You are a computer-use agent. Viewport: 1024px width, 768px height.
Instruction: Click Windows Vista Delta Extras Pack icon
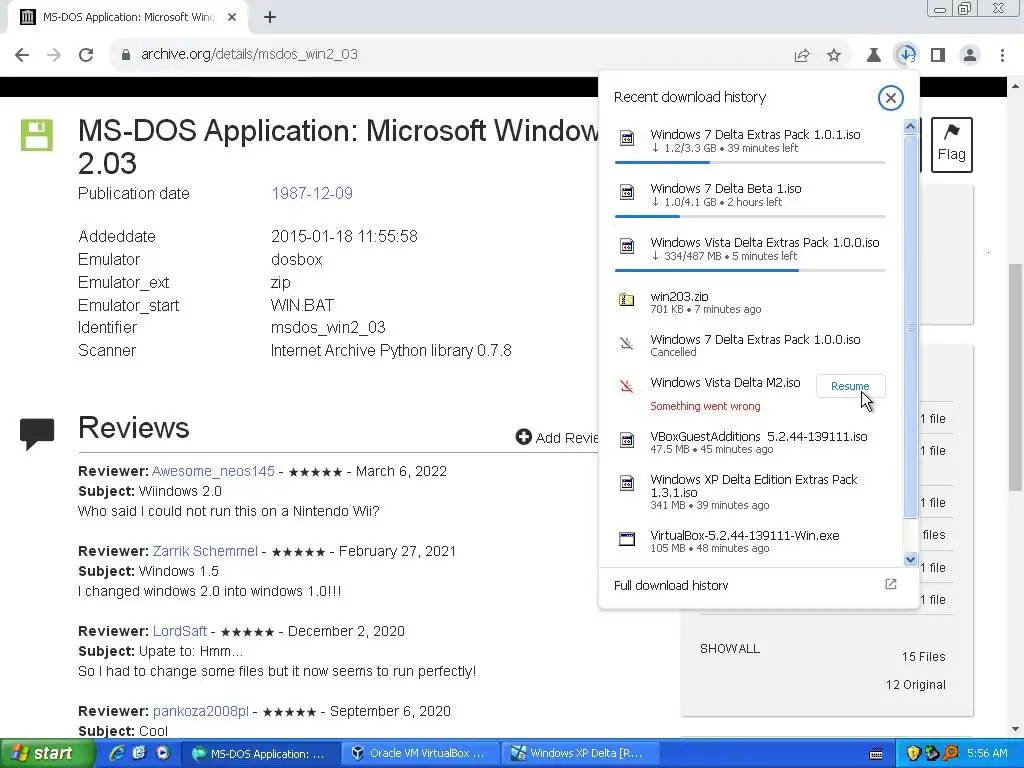point(626,247)
